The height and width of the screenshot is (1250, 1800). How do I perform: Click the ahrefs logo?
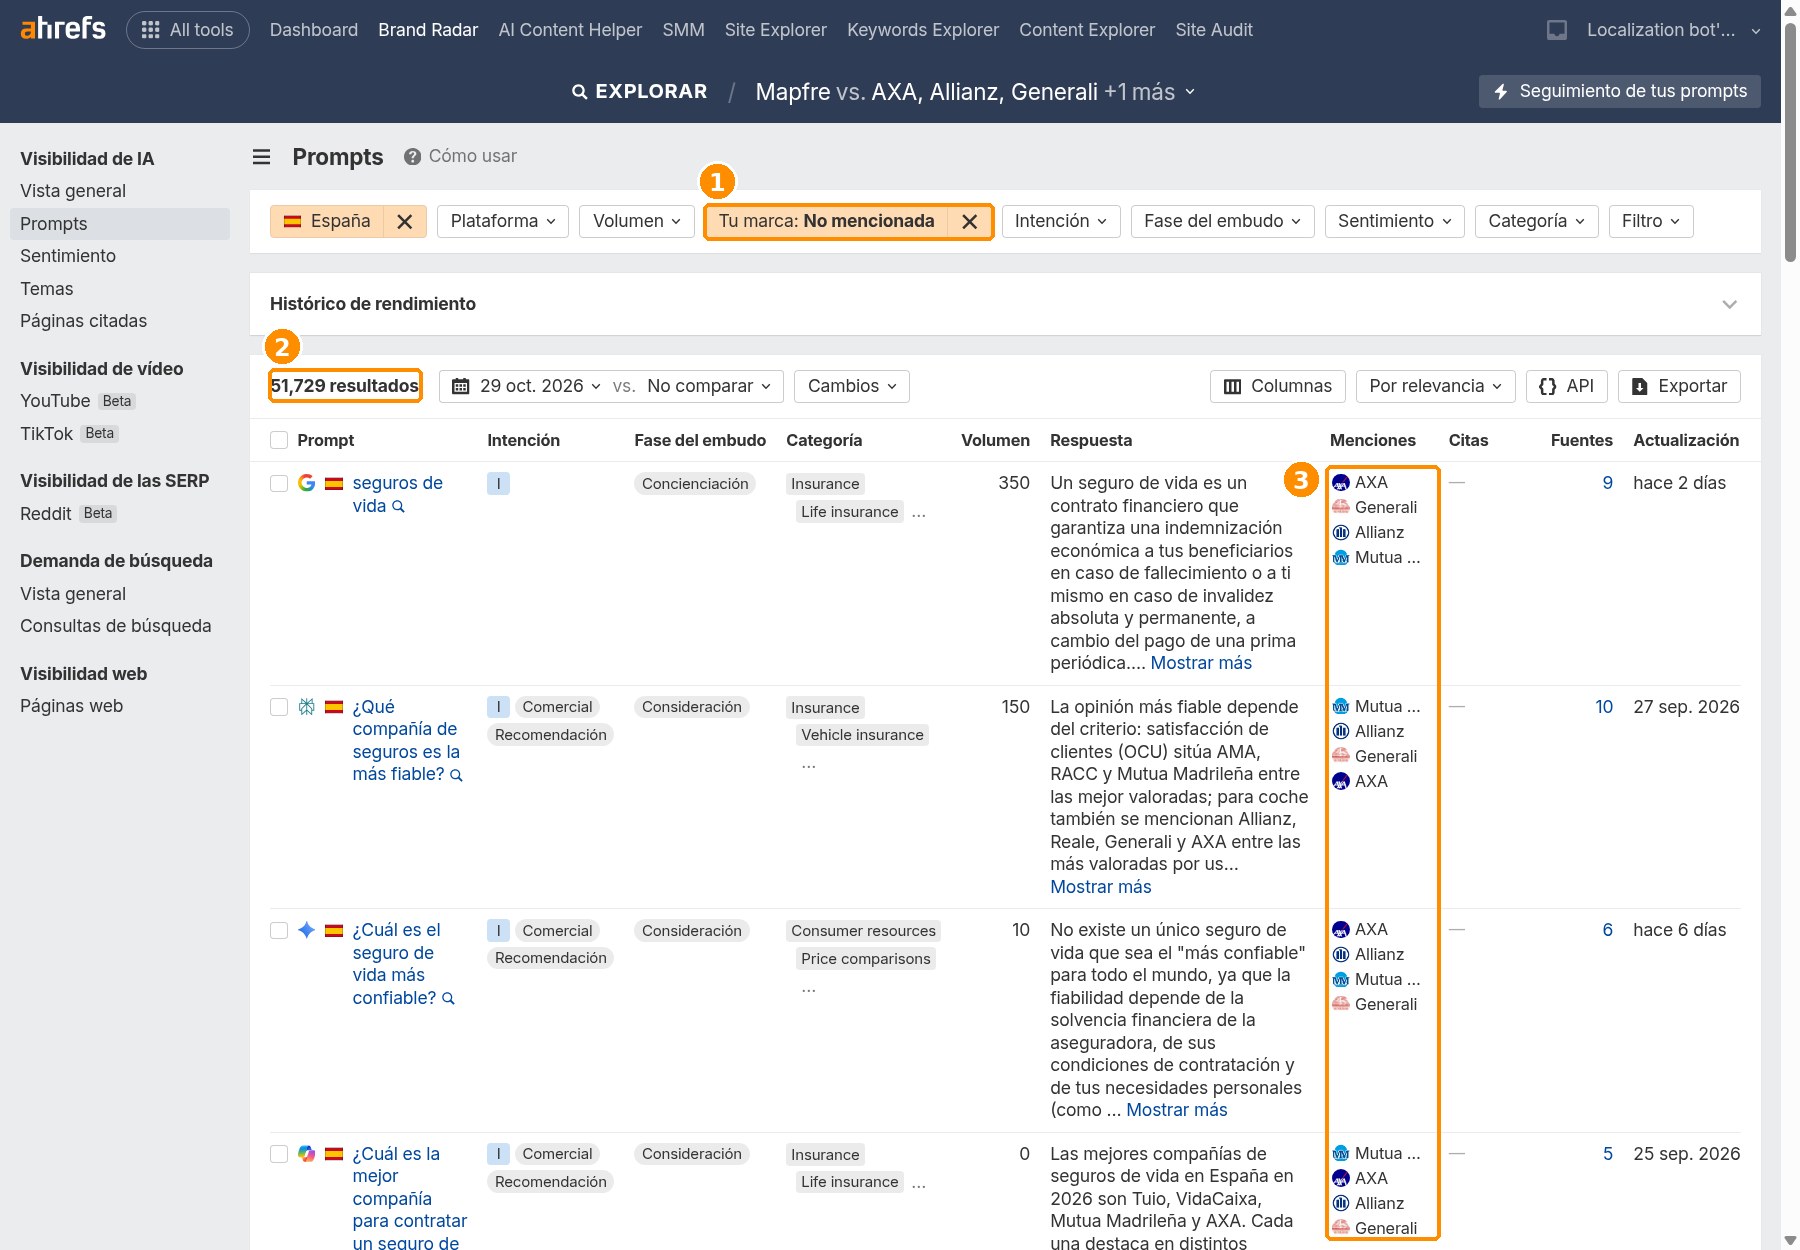63,29
